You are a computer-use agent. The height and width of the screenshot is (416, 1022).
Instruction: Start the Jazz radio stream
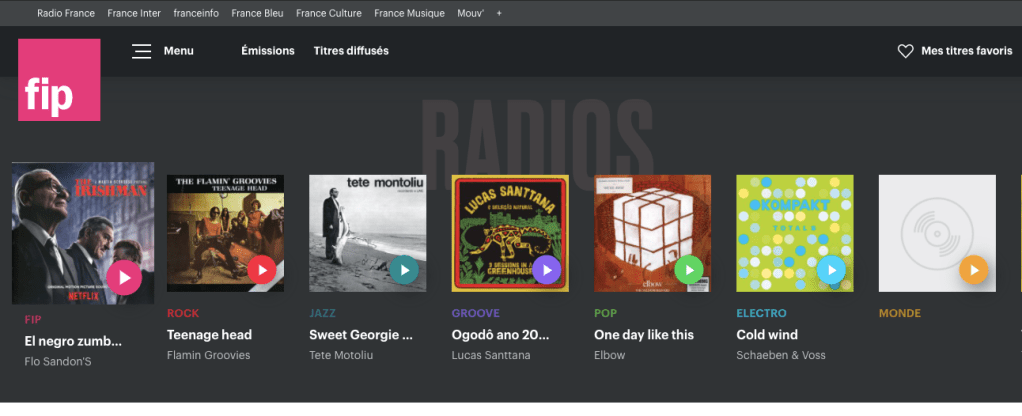coord(403,269)
